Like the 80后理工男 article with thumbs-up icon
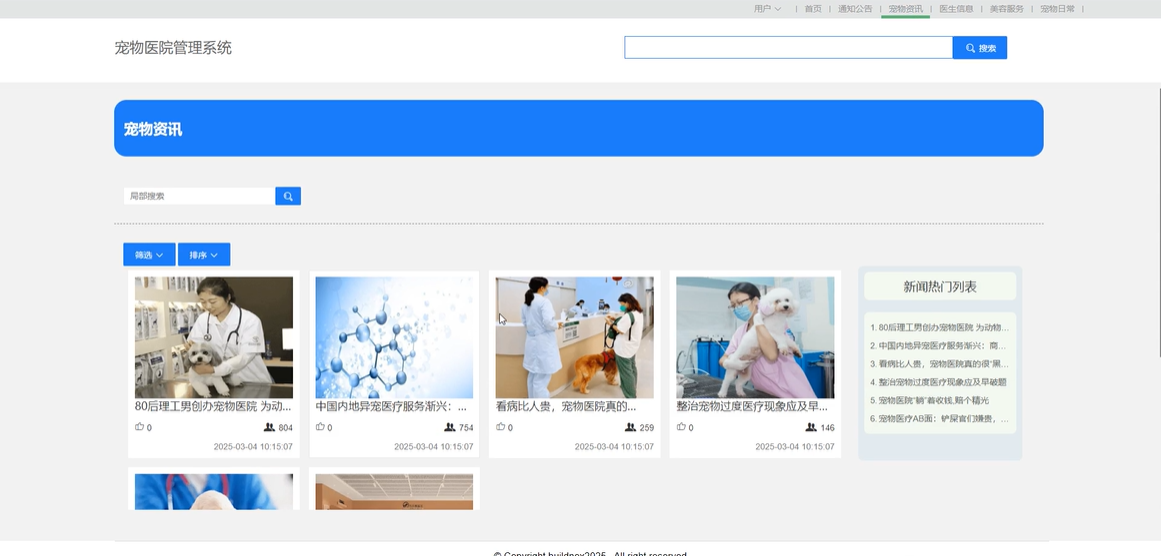This screenshot has height=556, width=1161. point(139,426)
